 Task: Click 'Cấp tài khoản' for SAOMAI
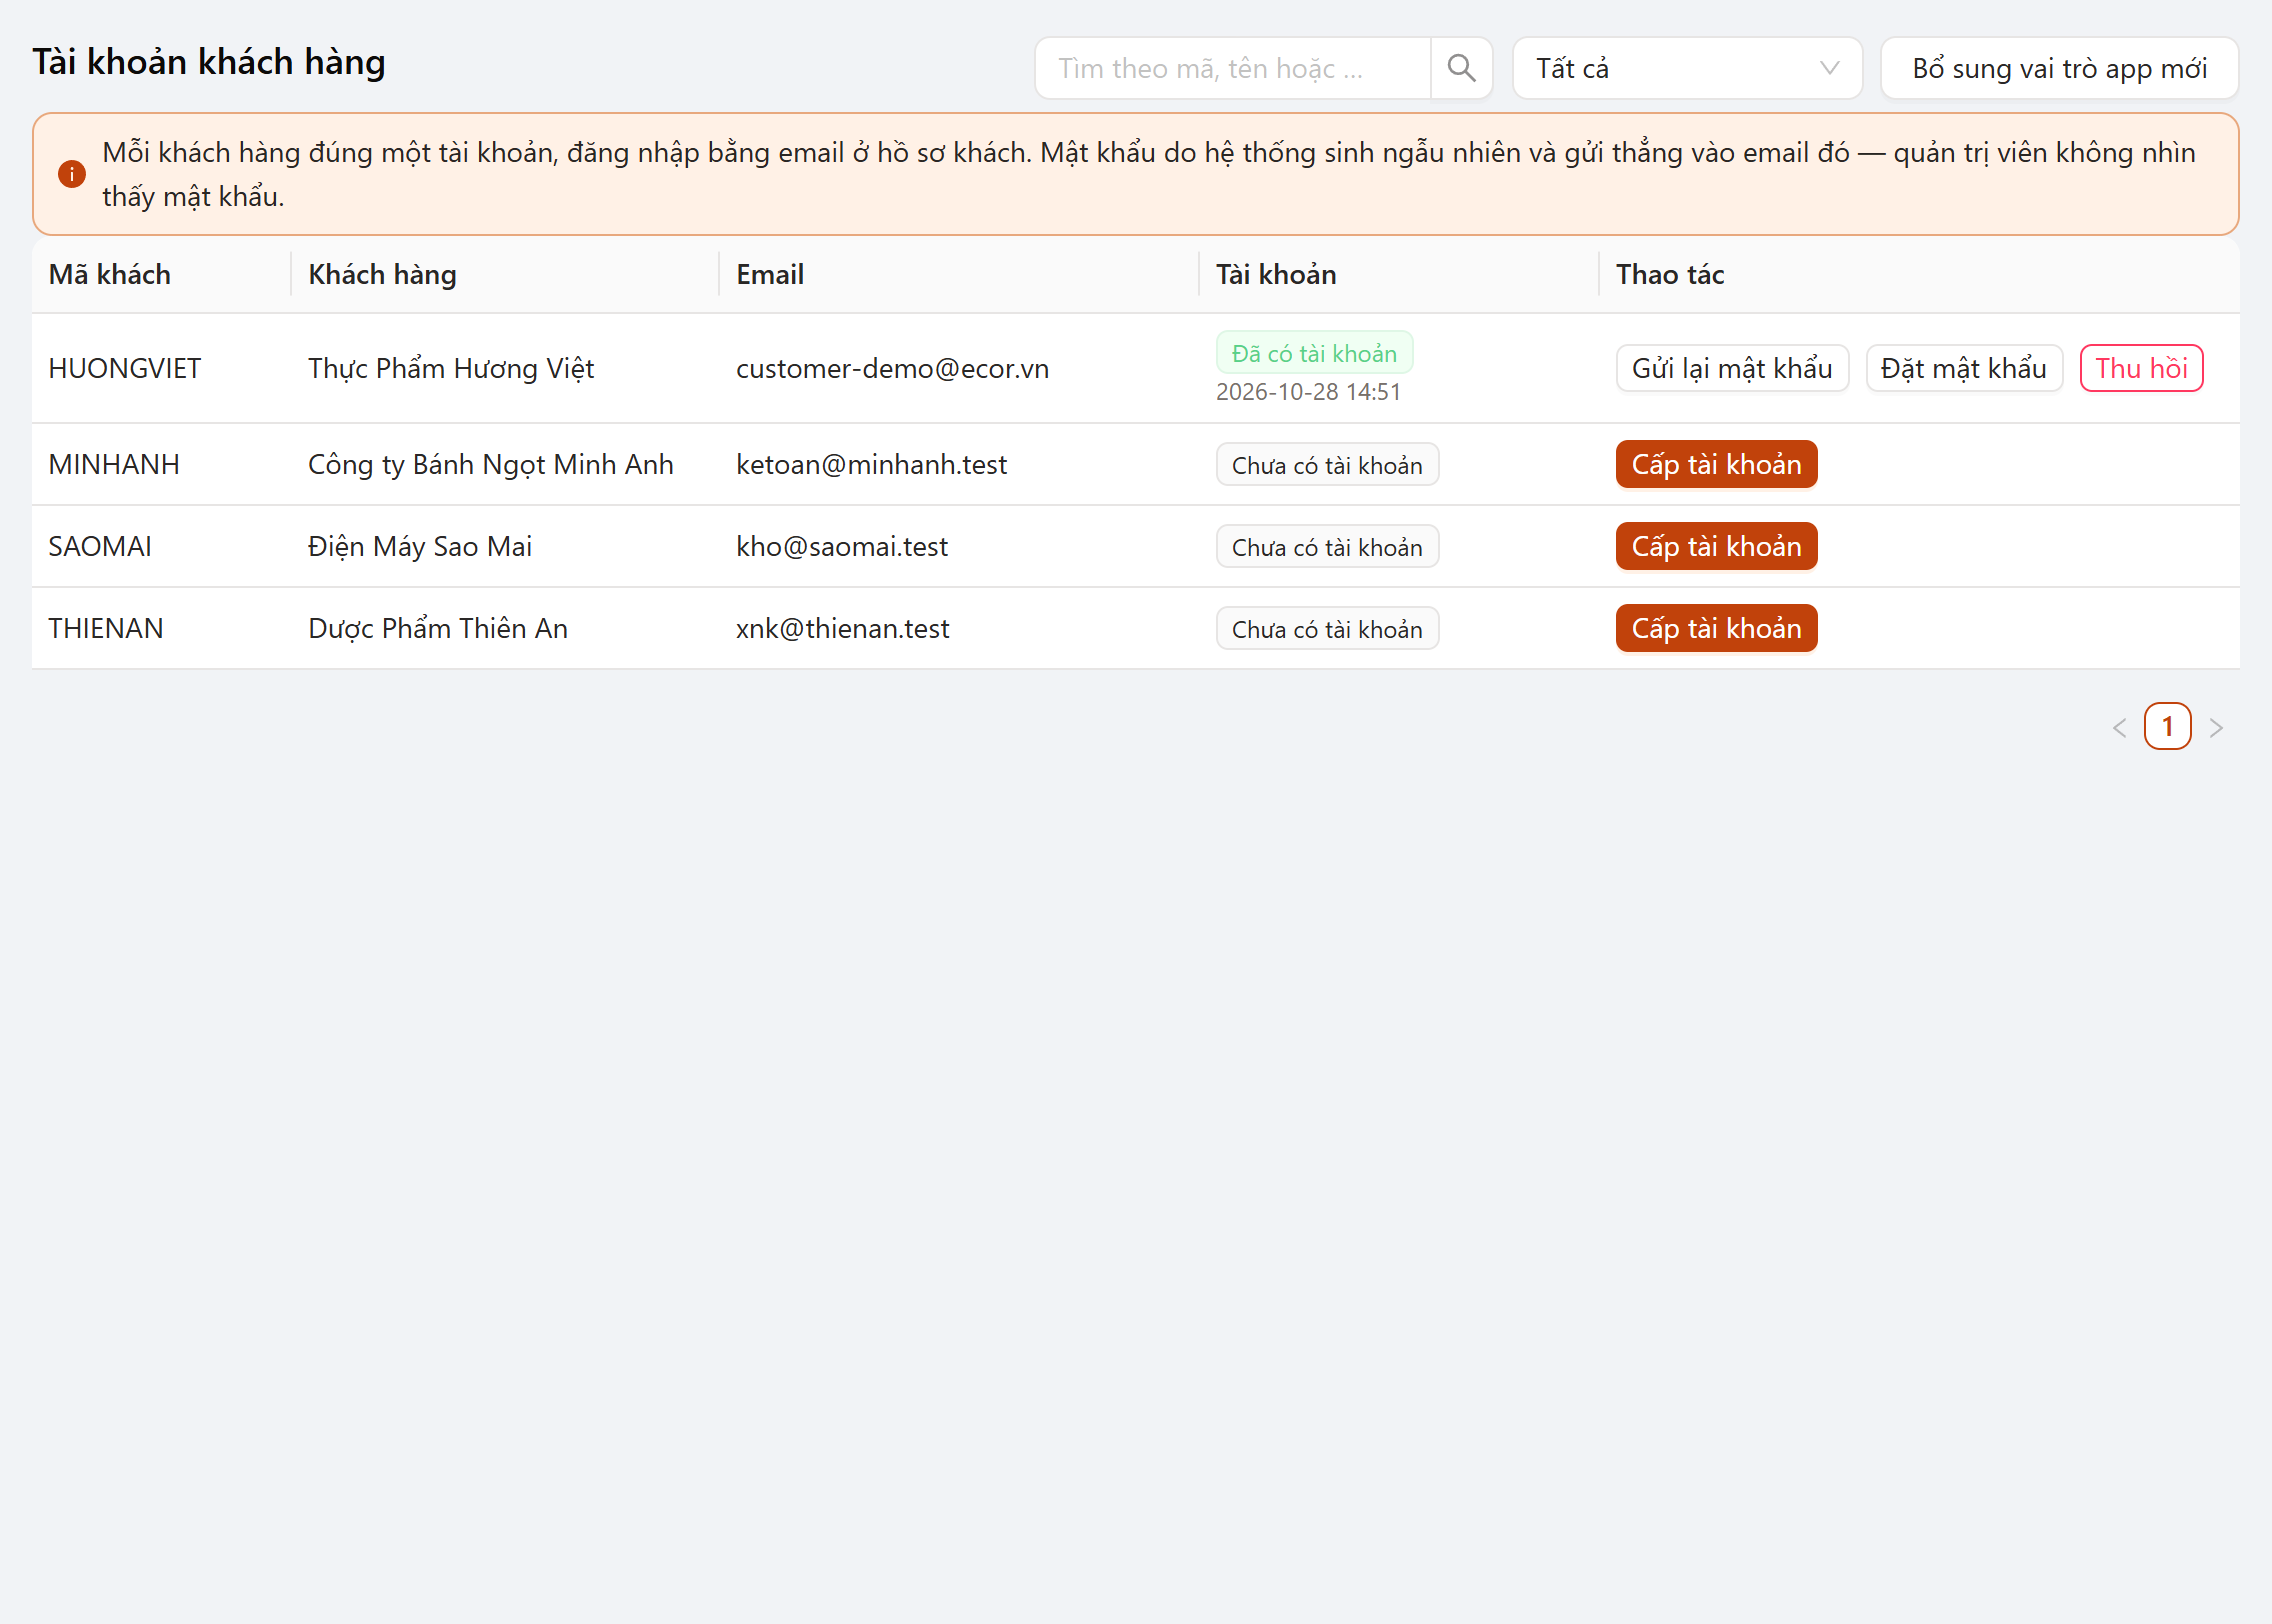click(x=1716, y=546)
